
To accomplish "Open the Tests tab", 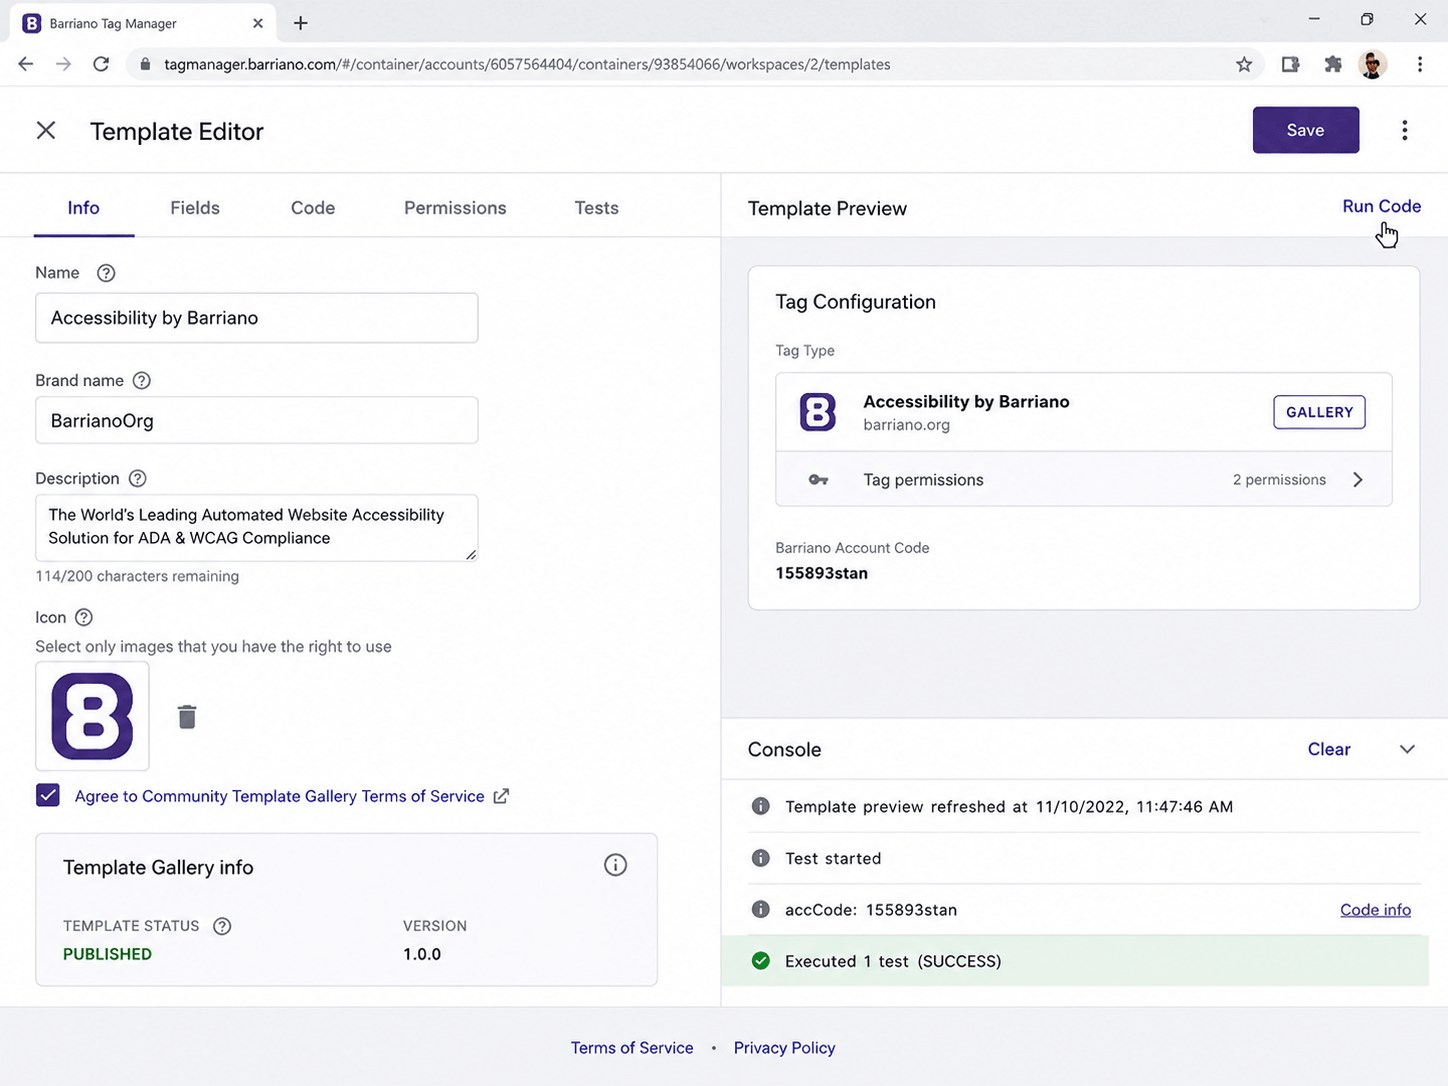I will (596, 208).
